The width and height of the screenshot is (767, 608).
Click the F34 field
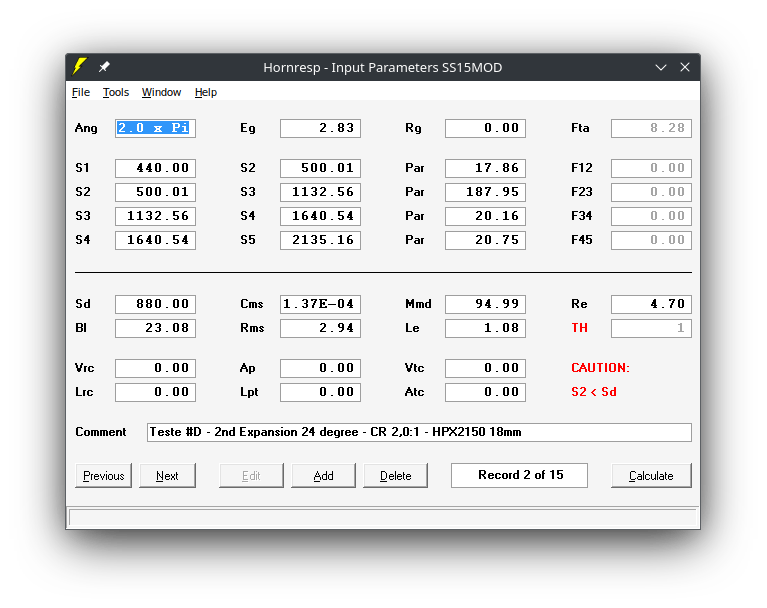[651, 216]
